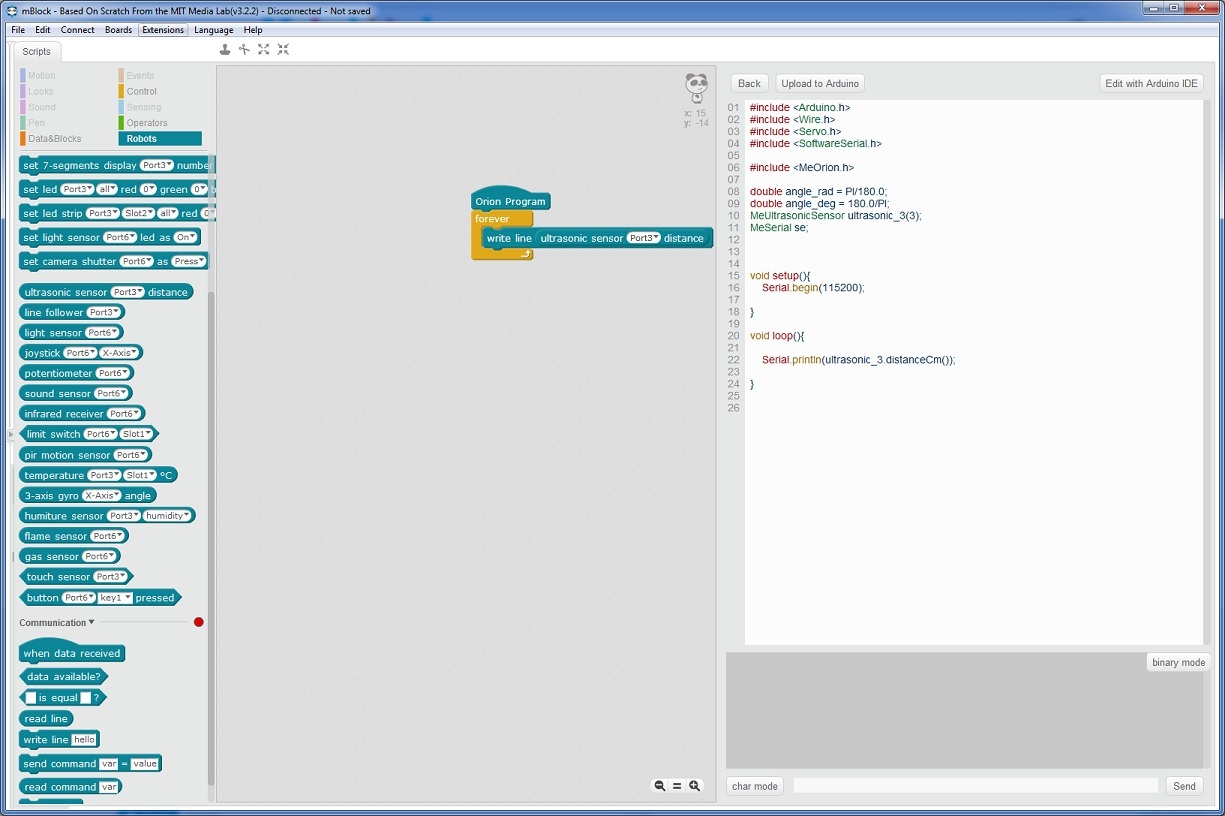Viewport: 1225px width, 816px height.
Task: Click the when data received block
Action: pos(72,652)
